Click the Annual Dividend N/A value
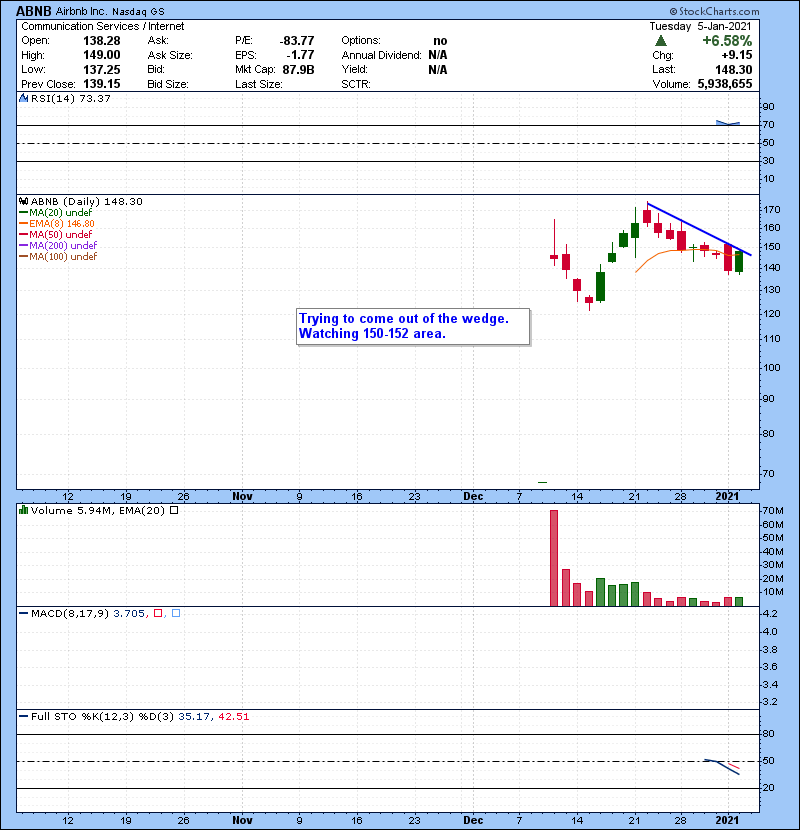800x830 pixels. (x=438, y=55)
